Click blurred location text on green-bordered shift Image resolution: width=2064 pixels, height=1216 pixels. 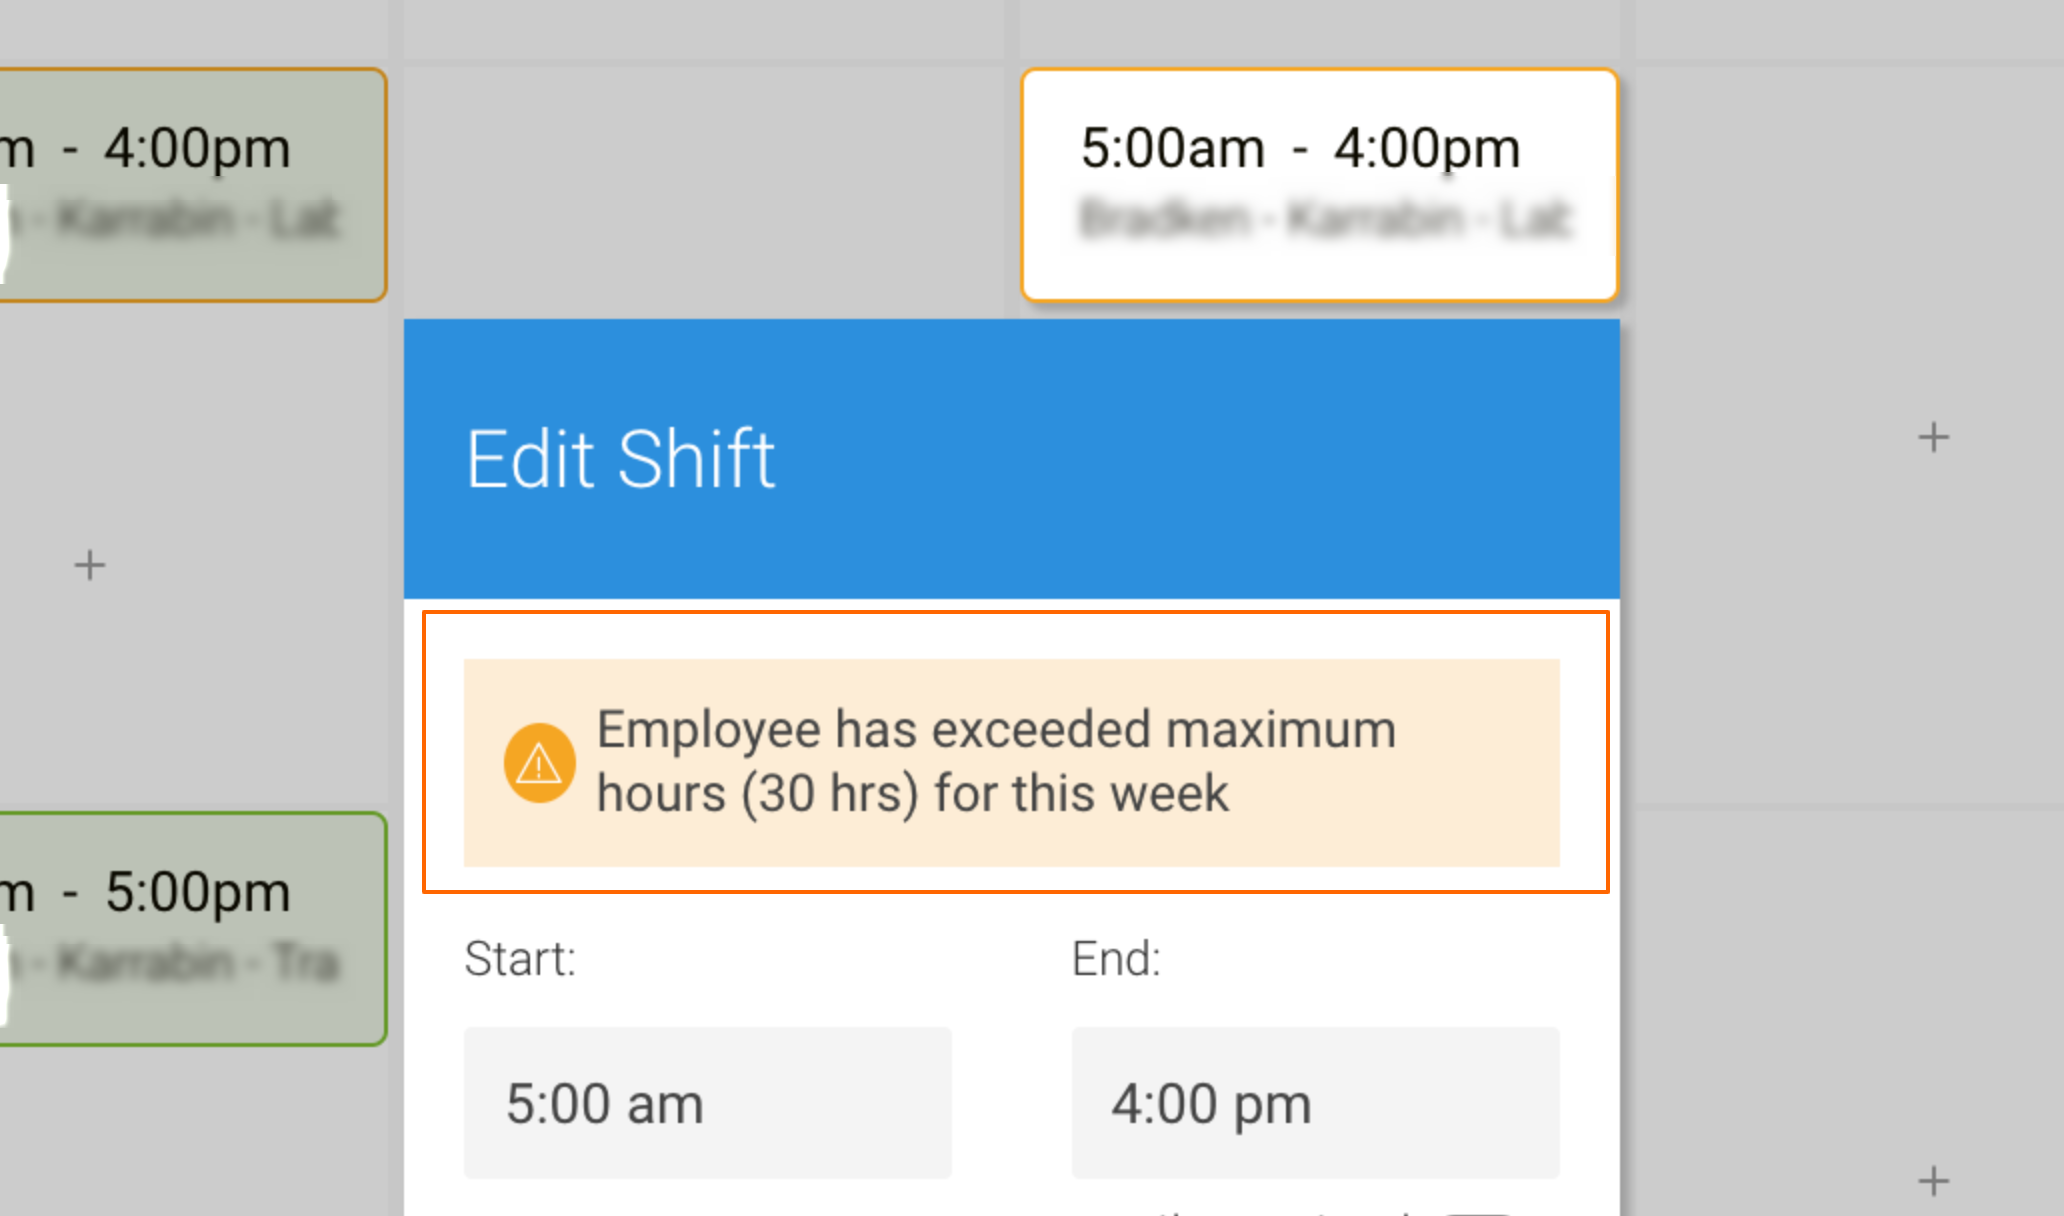197,962
